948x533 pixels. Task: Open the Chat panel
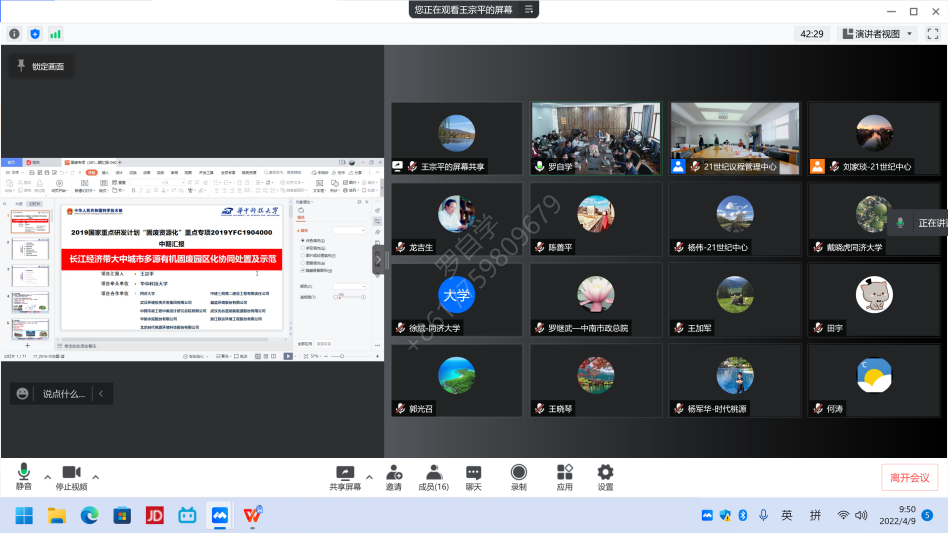tap(473, 476)
